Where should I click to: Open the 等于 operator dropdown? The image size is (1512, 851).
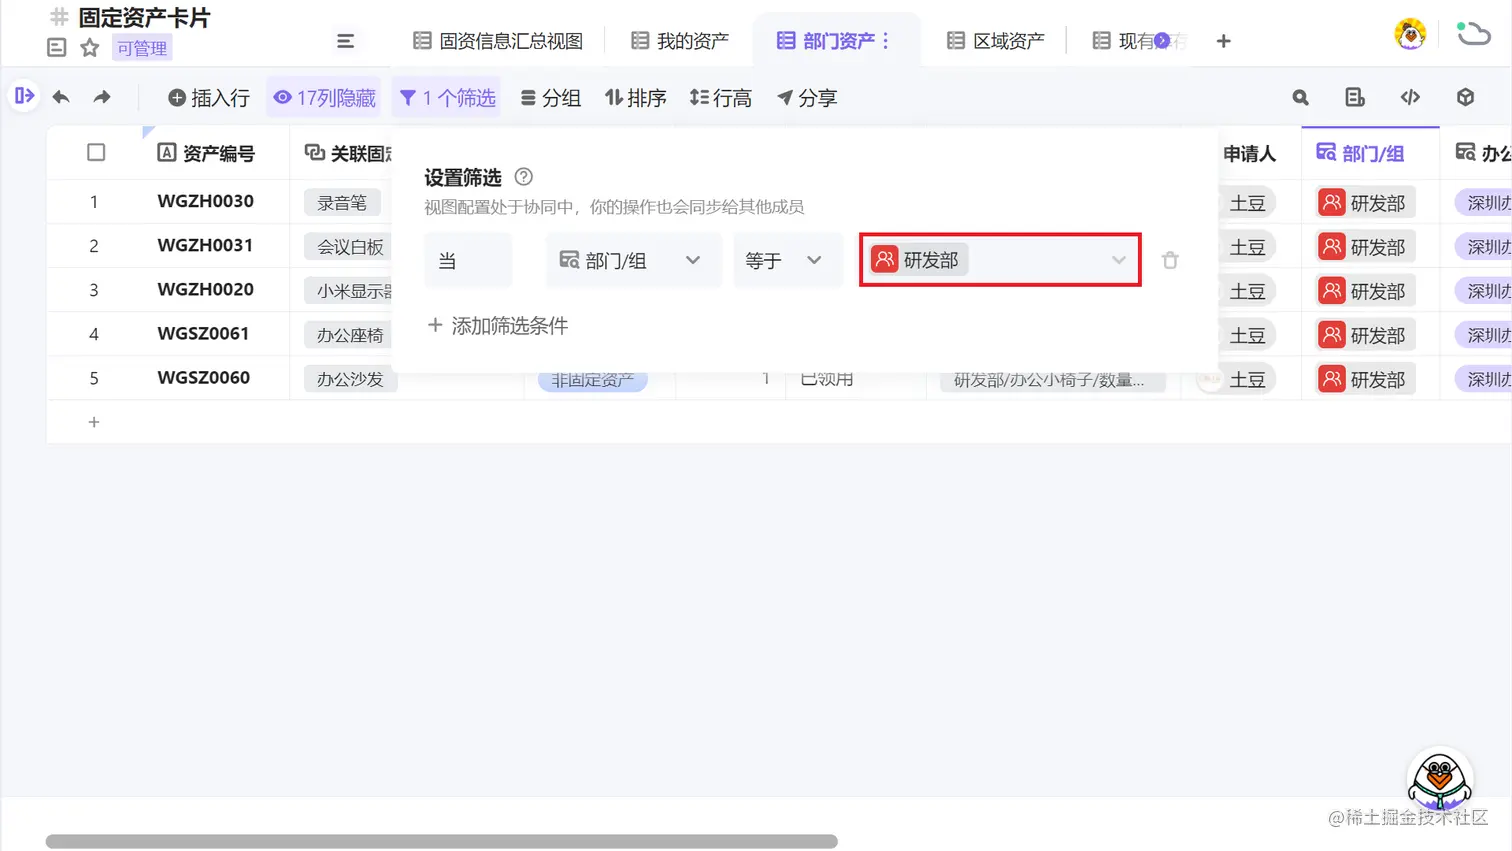click(x=789, y=259)
